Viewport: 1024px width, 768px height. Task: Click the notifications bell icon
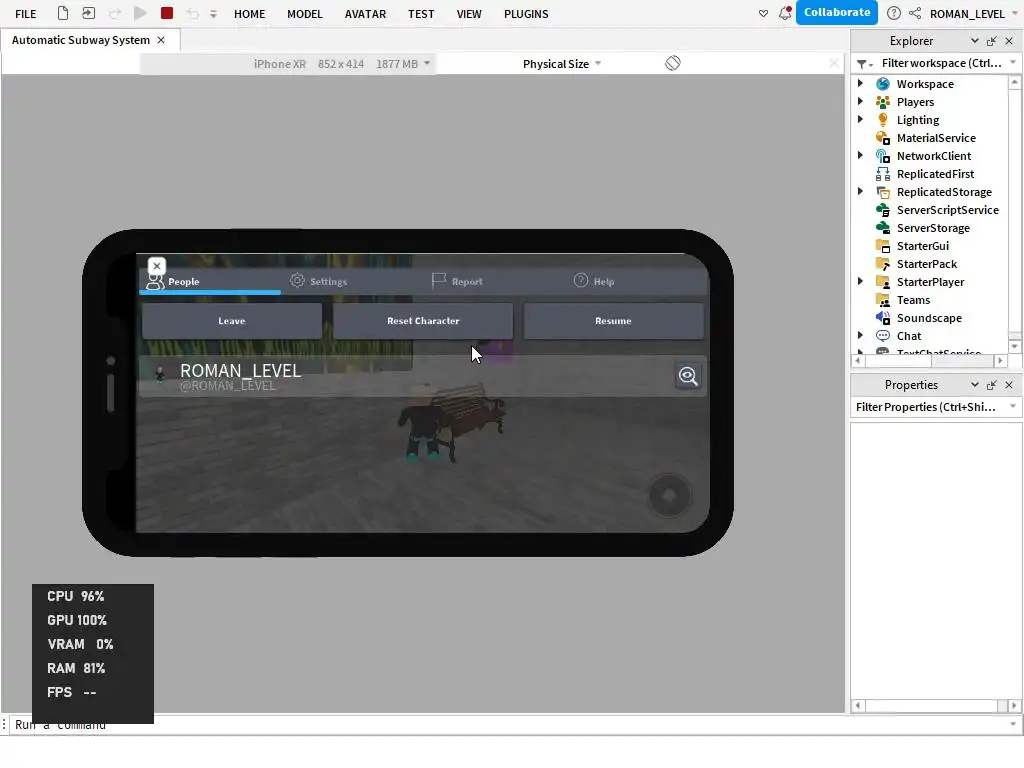coord(785,12)
